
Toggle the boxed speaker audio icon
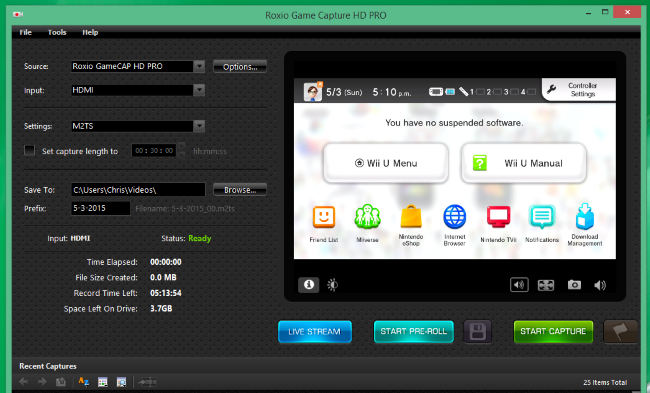[x=519, y=285]
